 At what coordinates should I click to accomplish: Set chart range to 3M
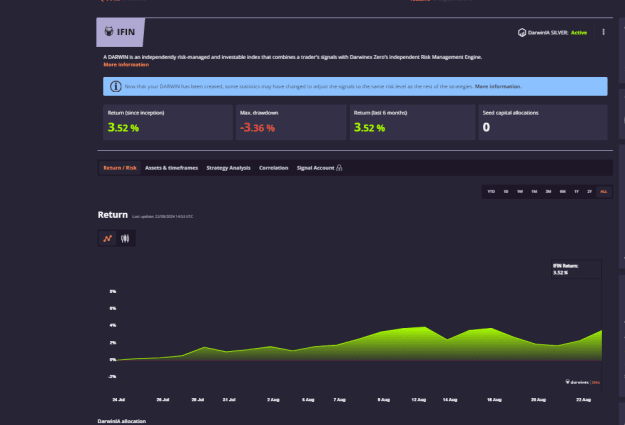[x=548, y=192]
